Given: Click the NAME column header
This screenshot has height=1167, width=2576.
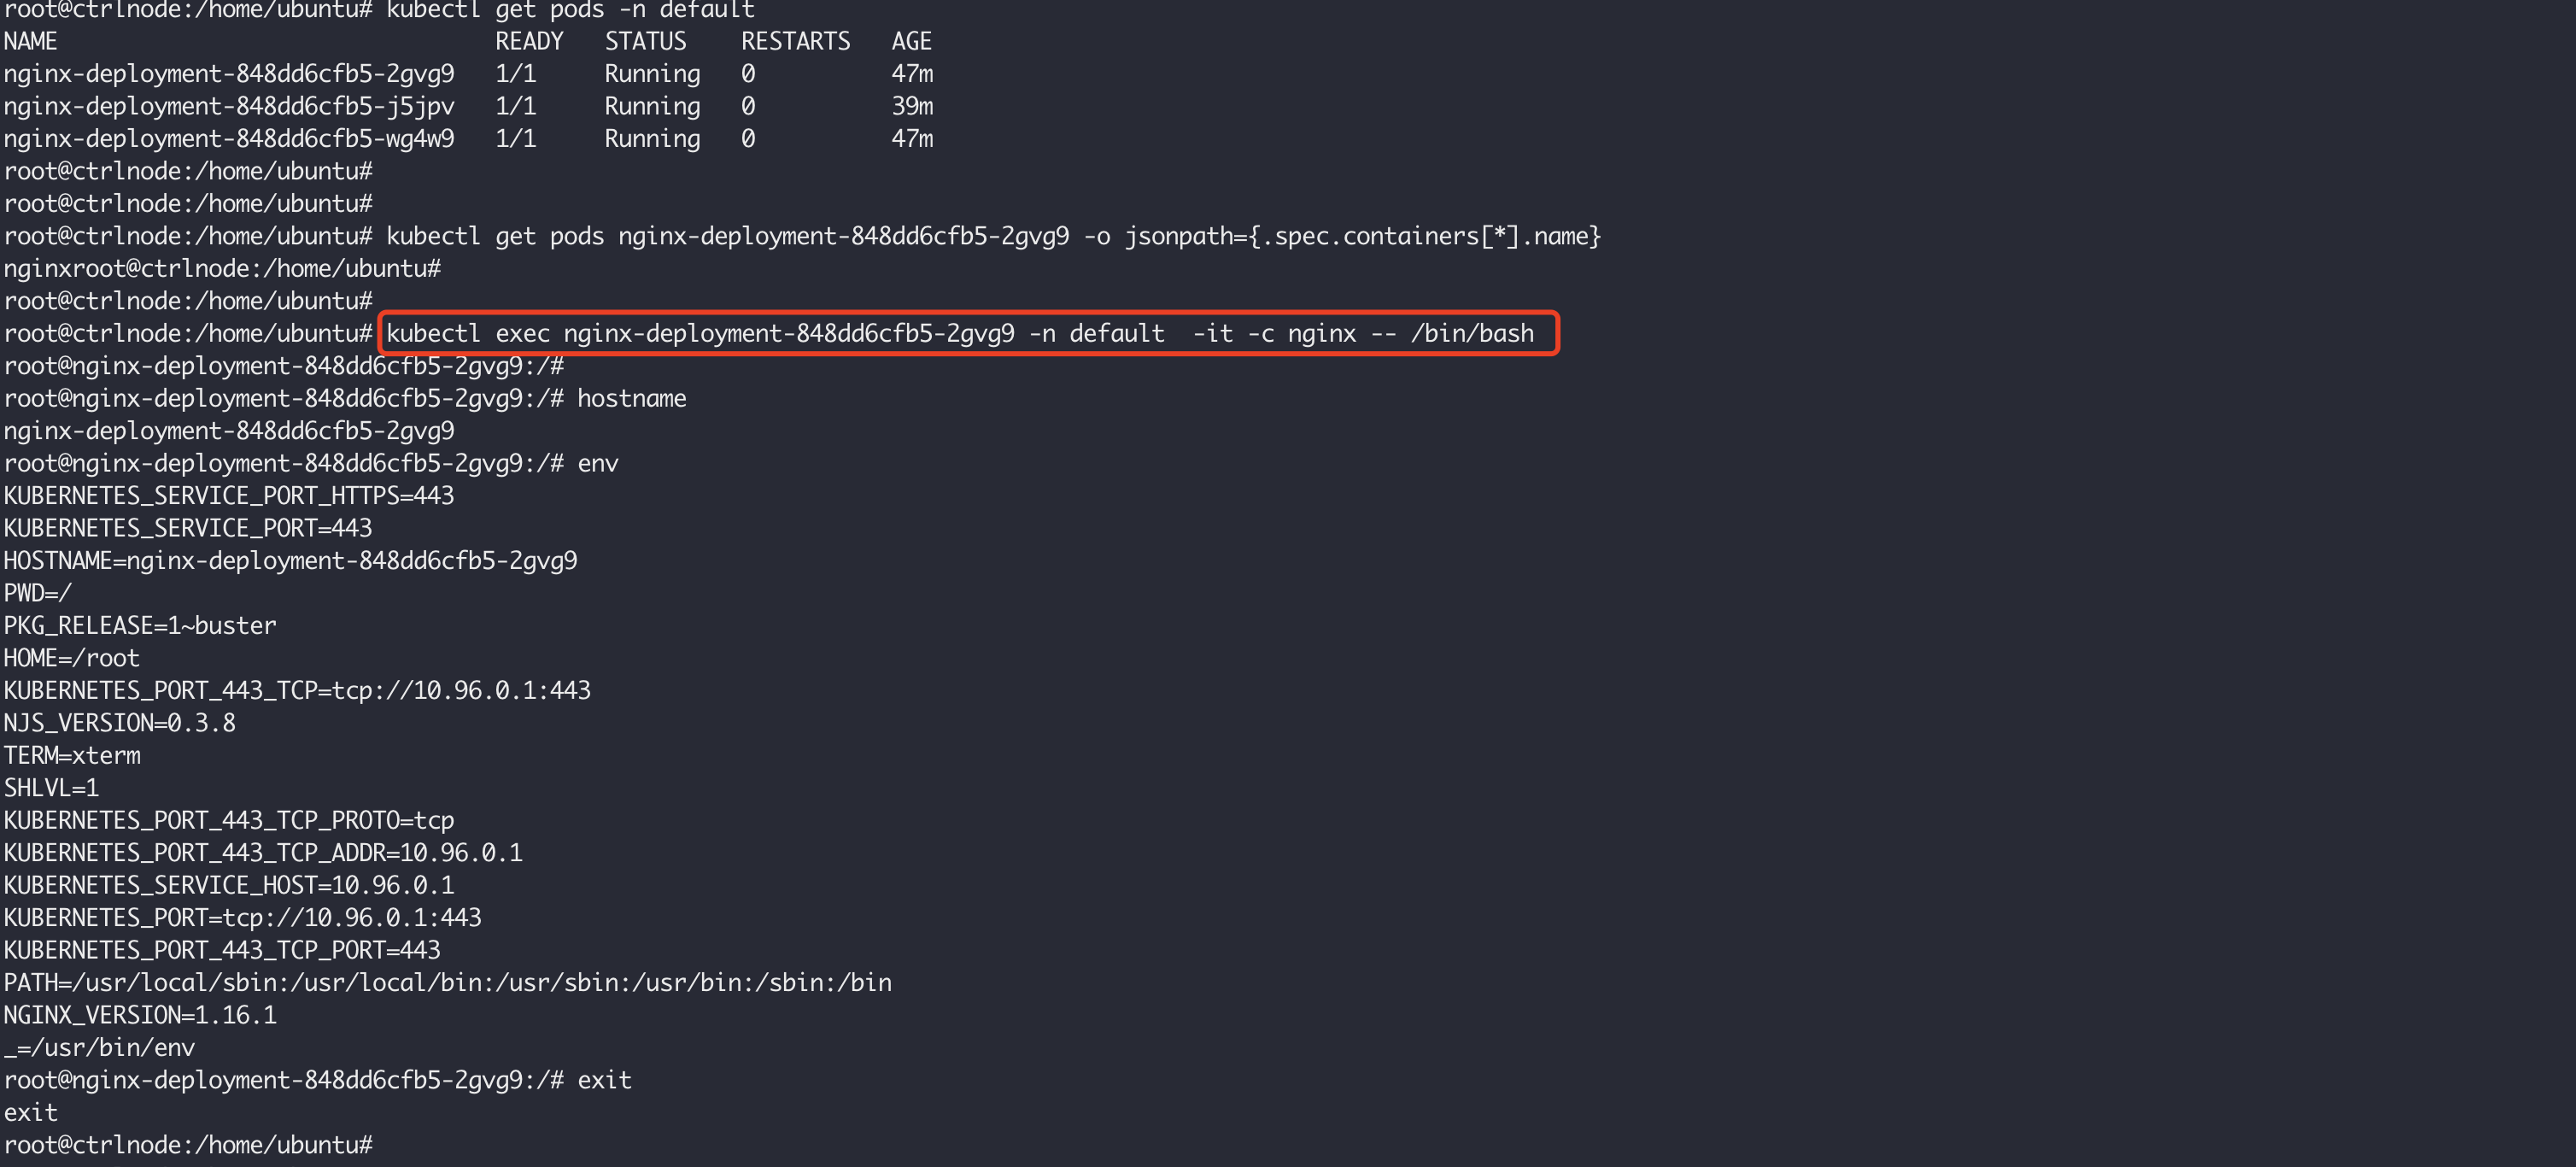Looking at the screenshot, I should (x=30, y=41).
